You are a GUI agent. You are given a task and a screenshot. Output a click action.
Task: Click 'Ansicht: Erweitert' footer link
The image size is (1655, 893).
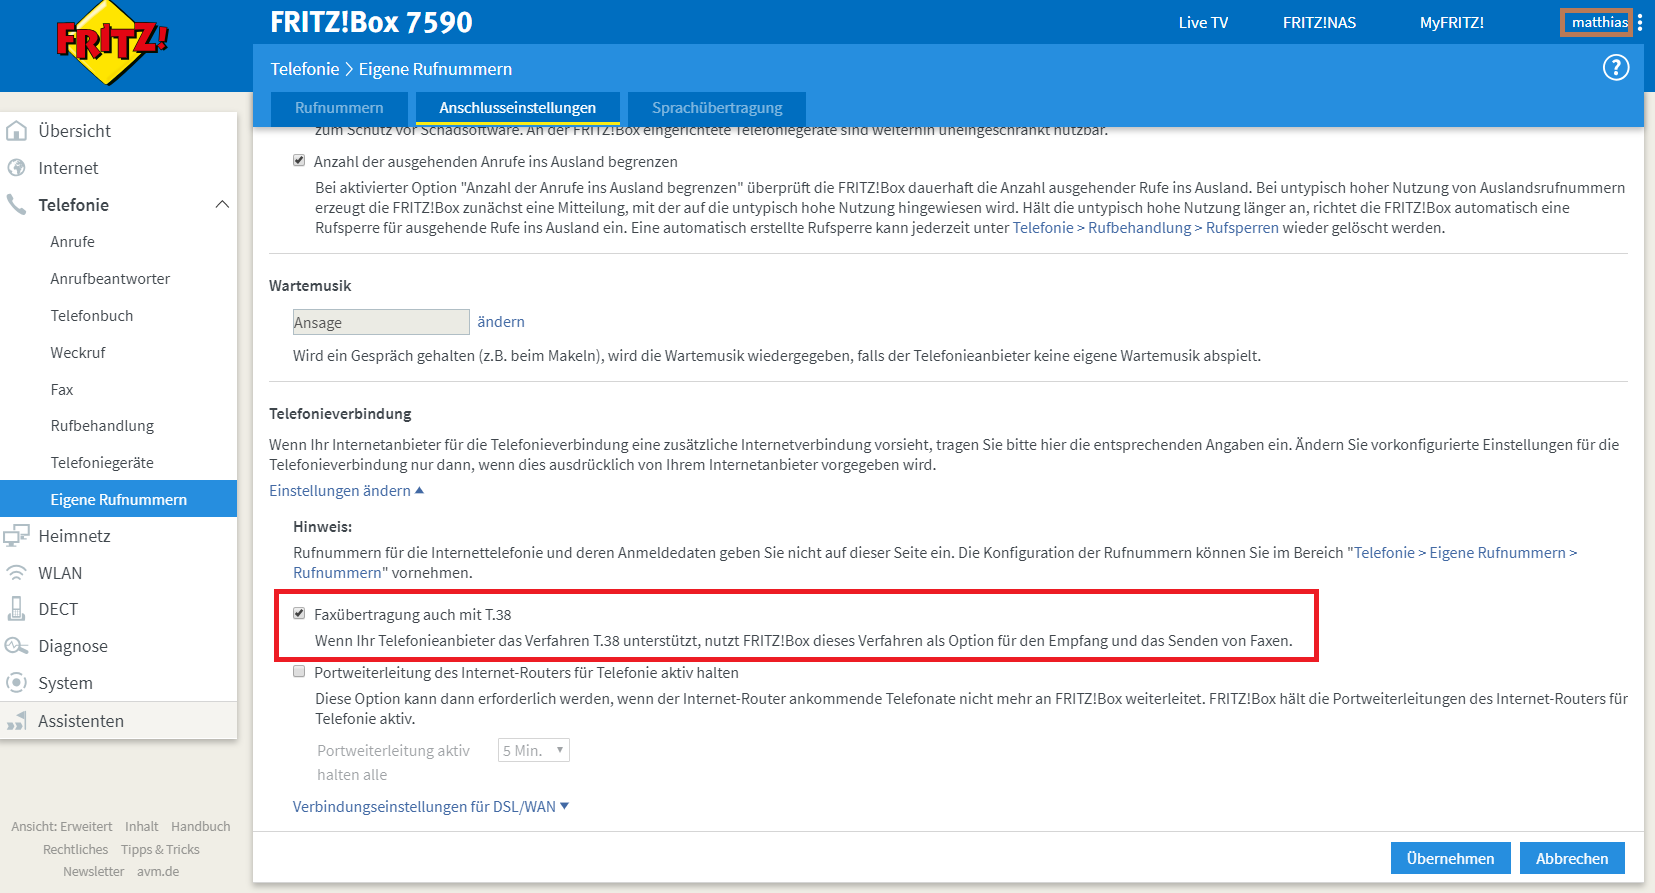point(62,827)
